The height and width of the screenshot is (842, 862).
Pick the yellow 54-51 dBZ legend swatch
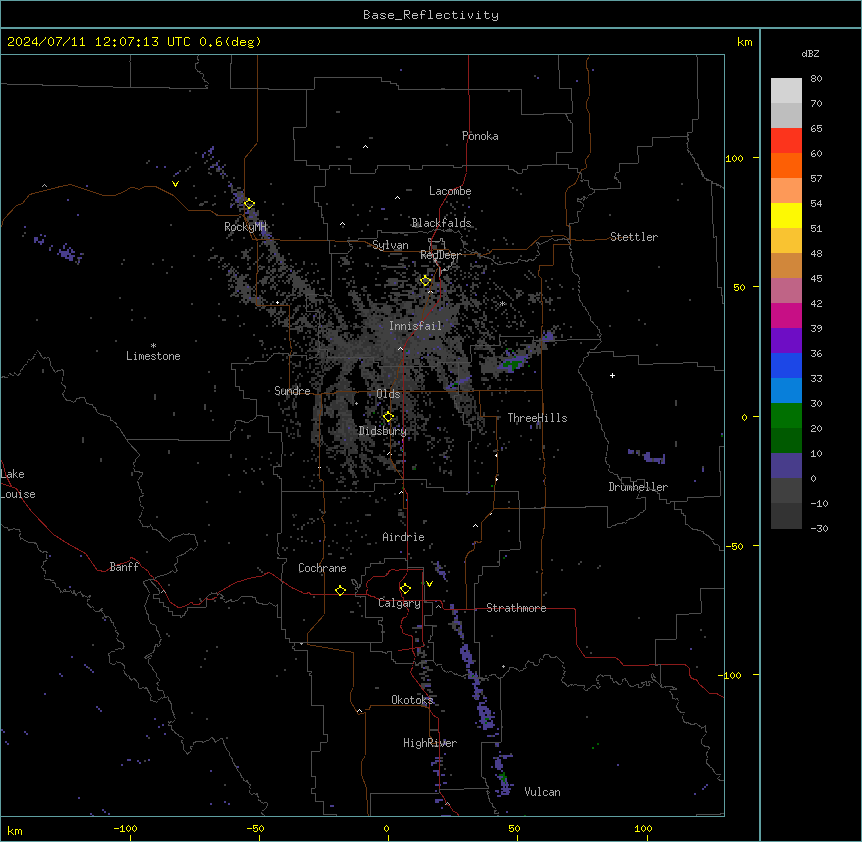coord(786,215)
